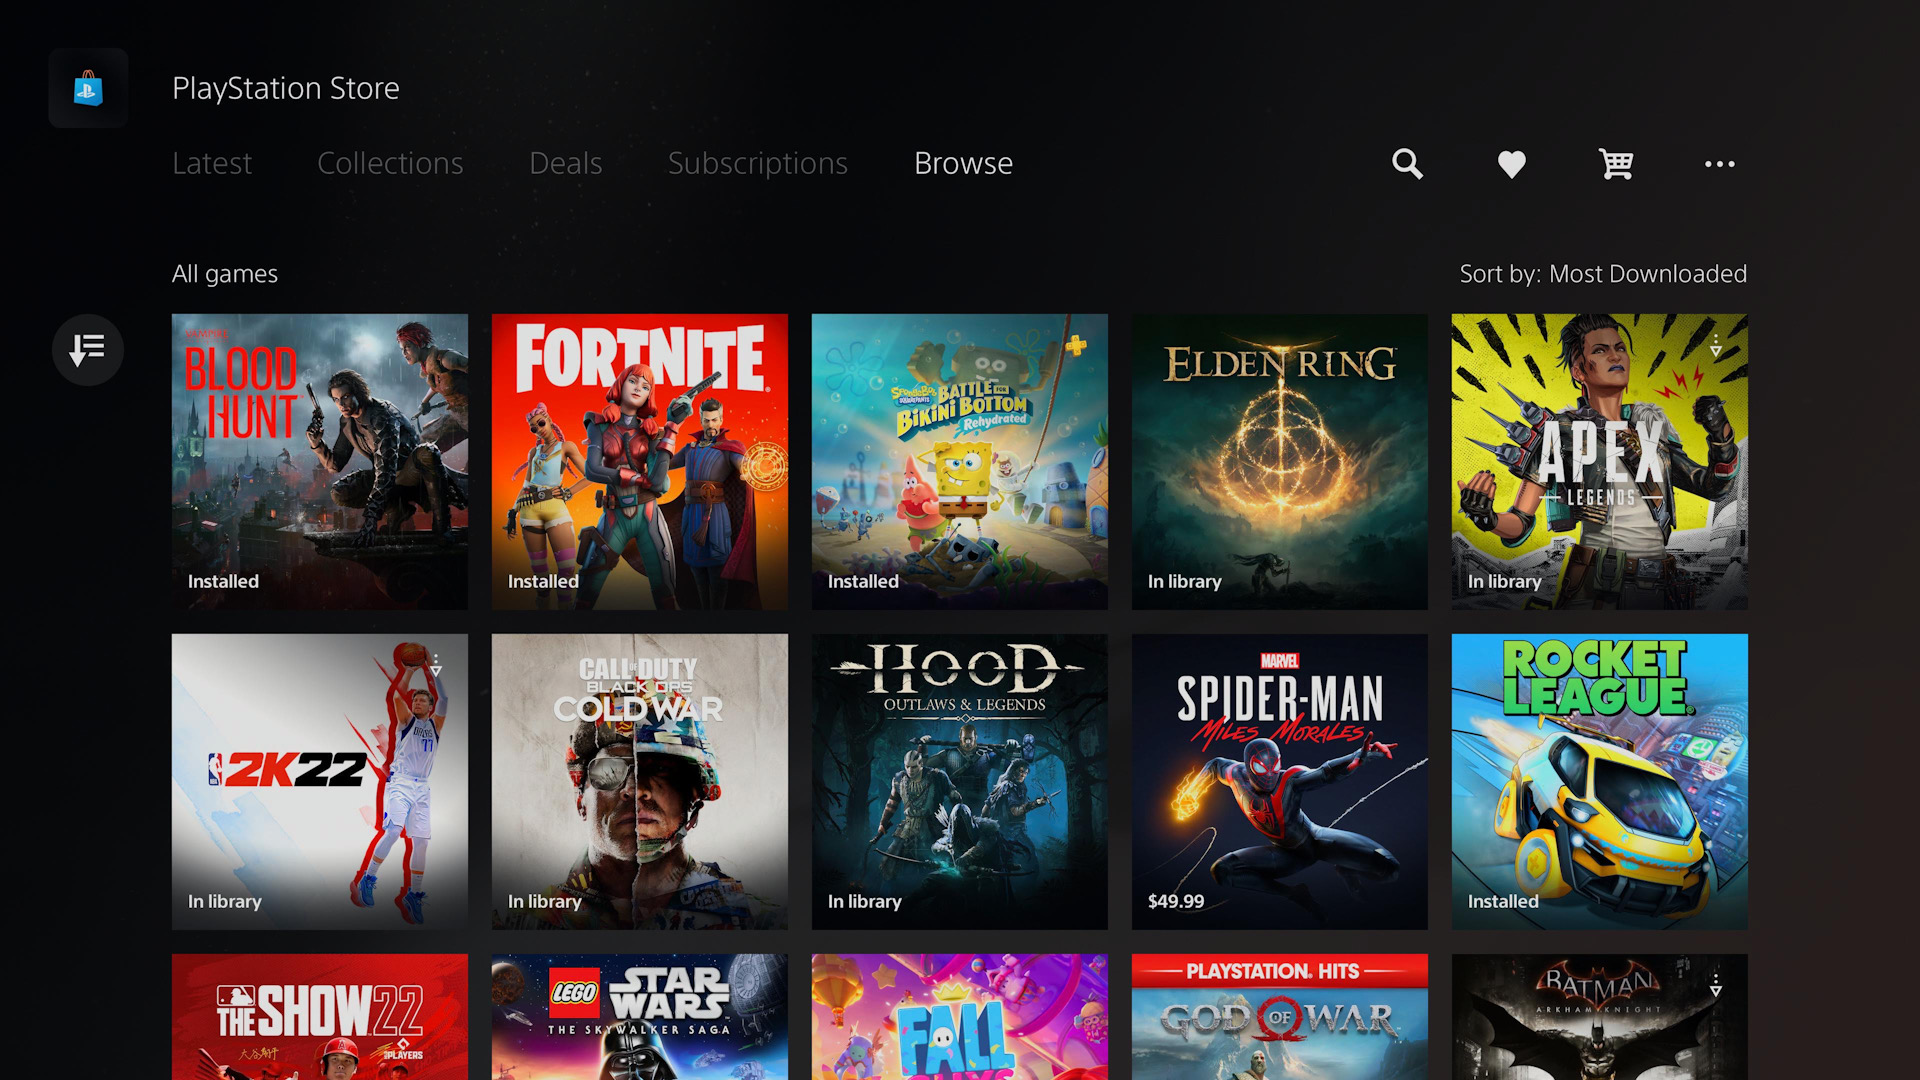Open the Elden Ring game tile
The width and height of the screenshot is (1920, 1080).
(x=1280, y=462)
